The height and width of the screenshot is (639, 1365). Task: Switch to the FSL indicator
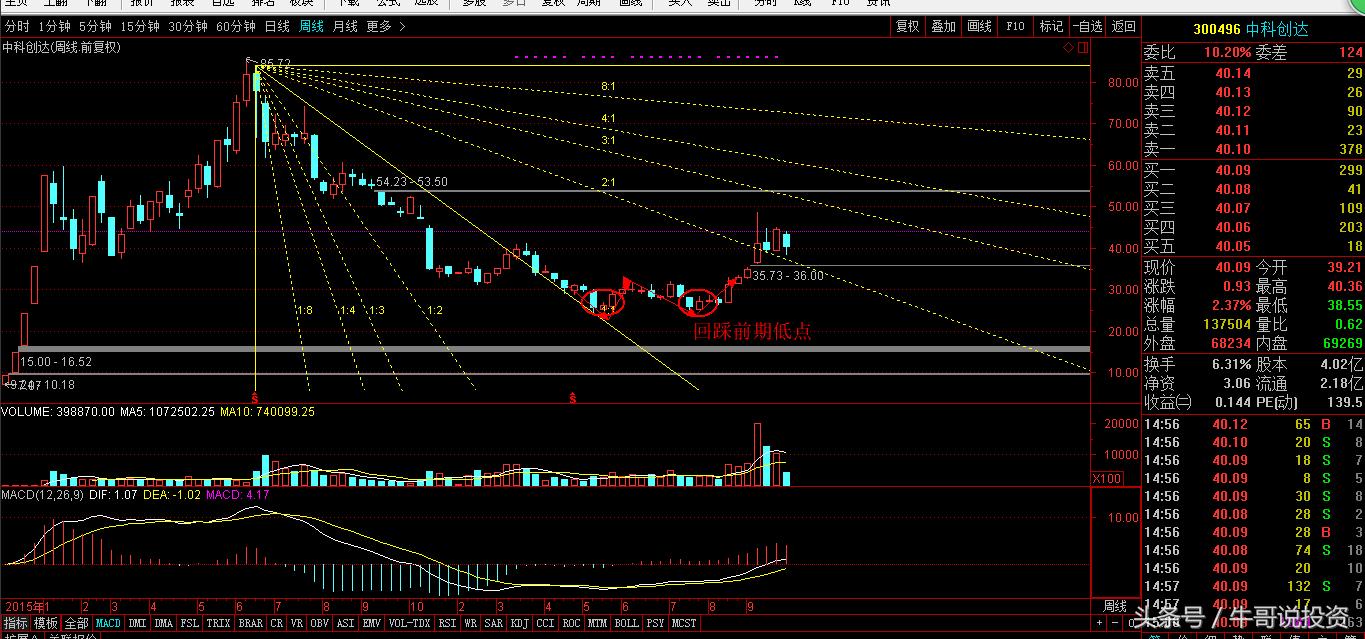click(x=190, y=623)
